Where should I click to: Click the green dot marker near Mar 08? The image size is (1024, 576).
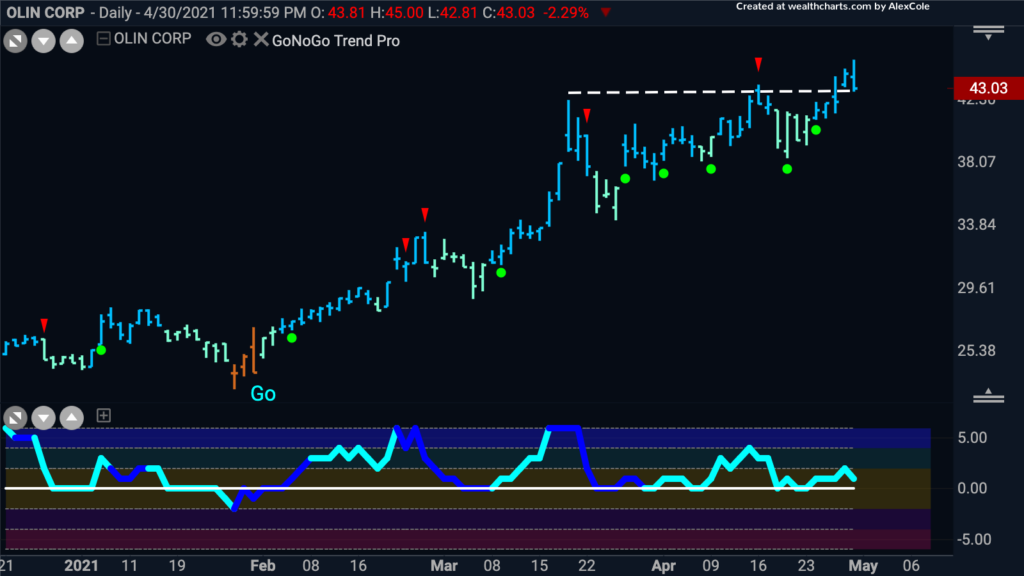501,272
